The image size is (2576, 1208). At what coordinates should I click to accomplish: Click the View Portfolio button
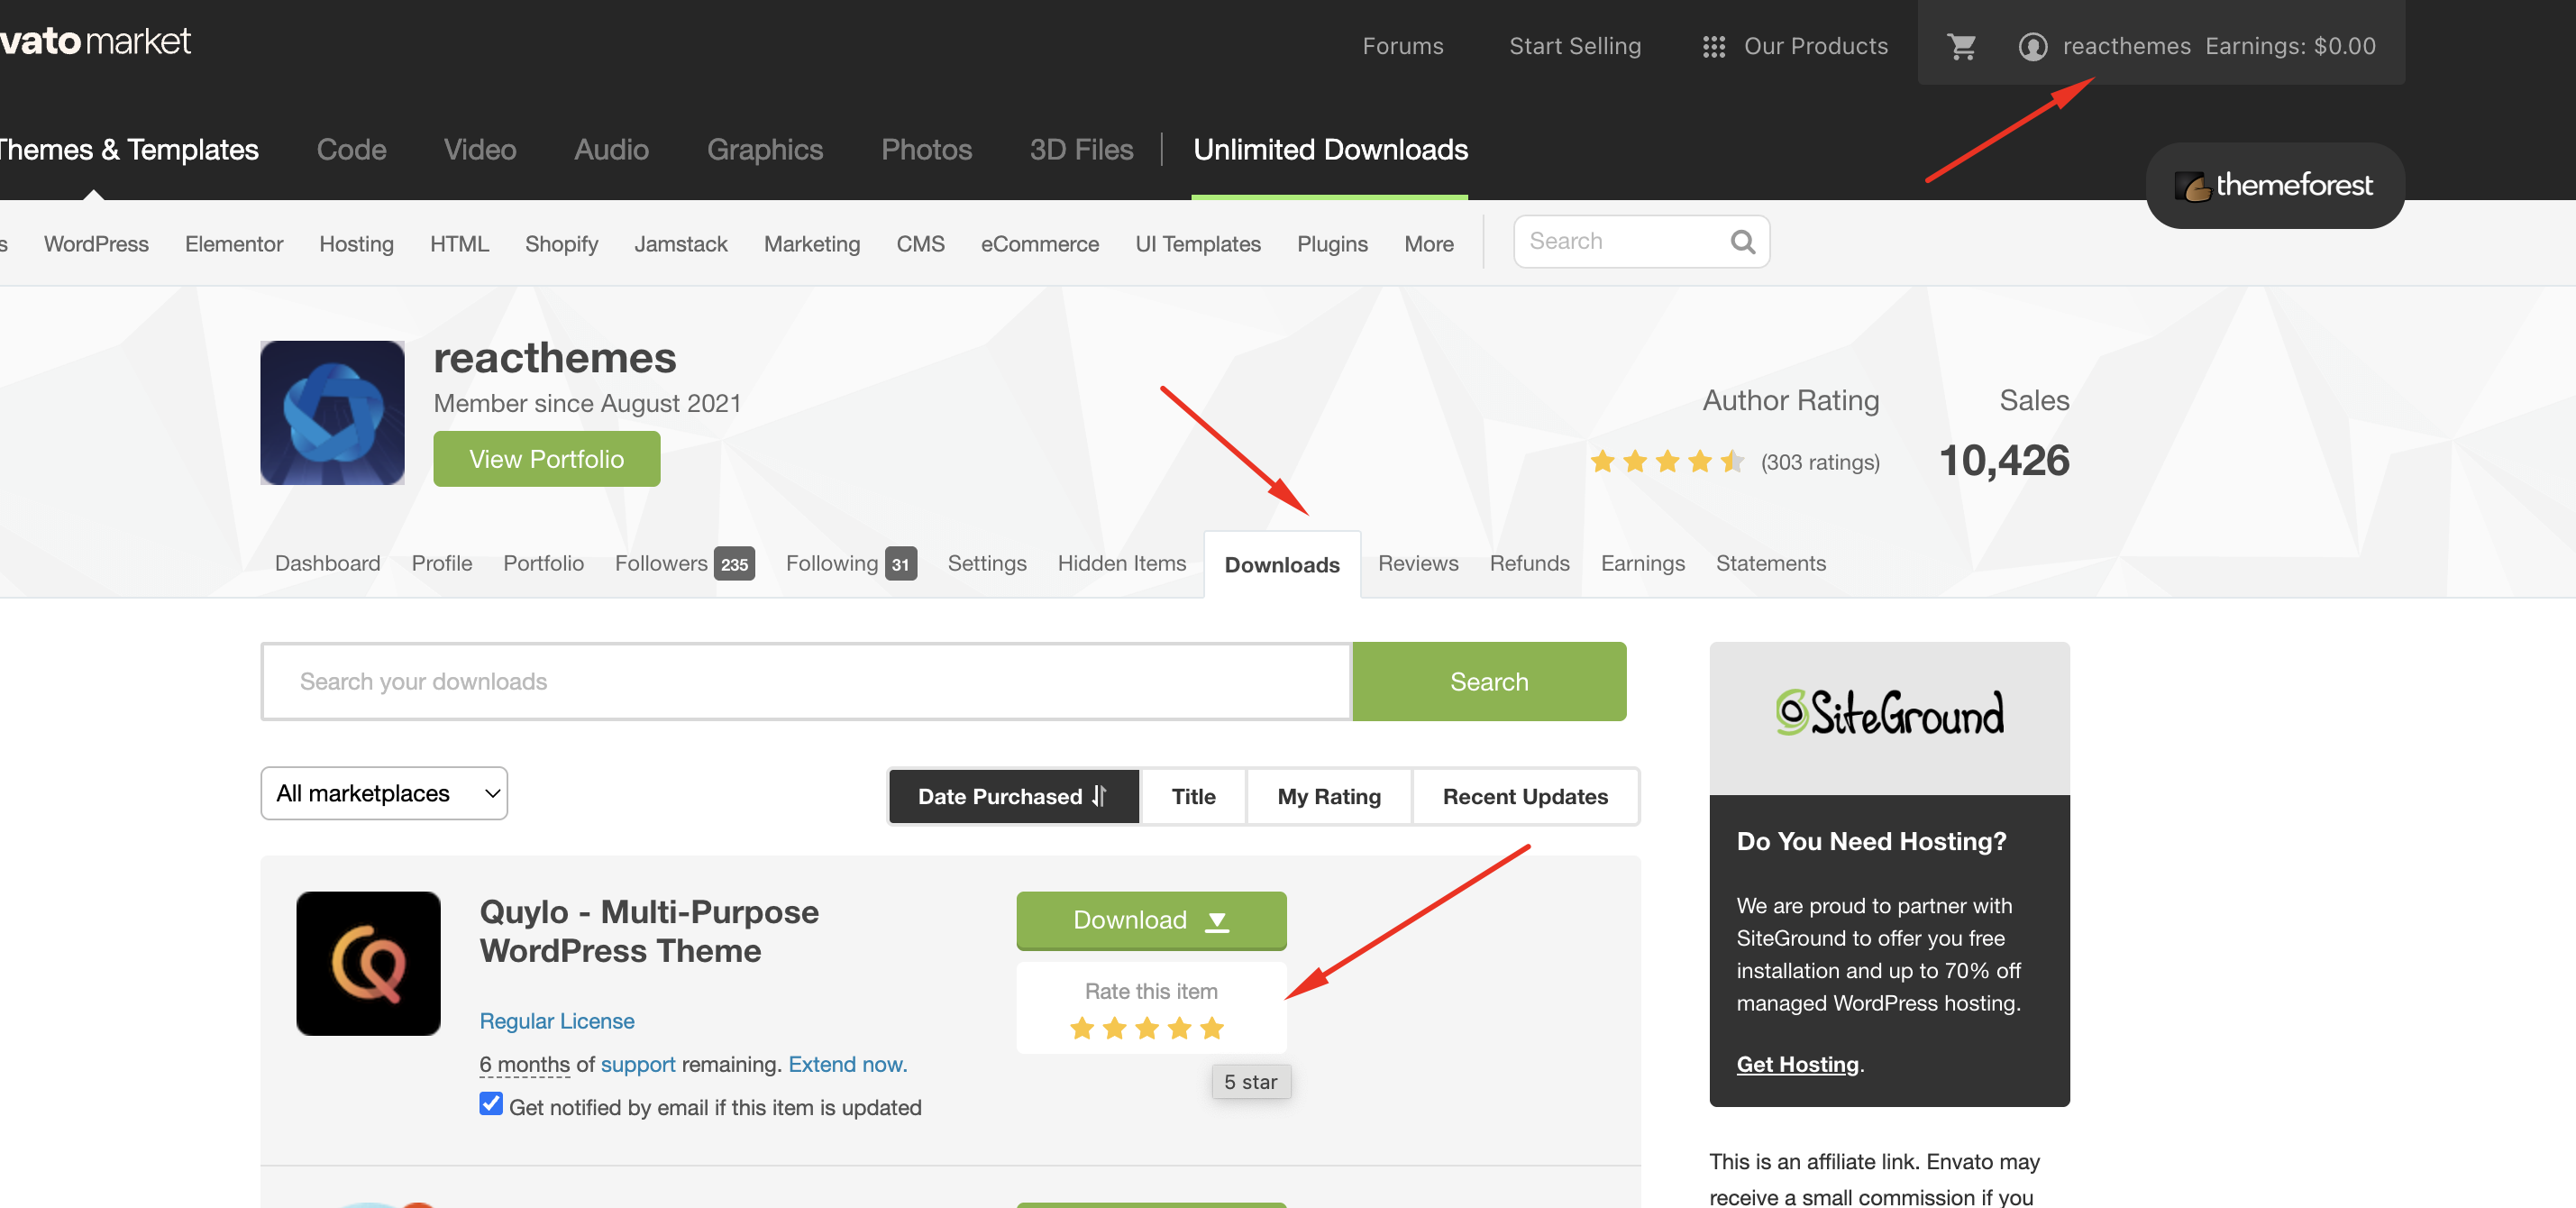(546, 459)
